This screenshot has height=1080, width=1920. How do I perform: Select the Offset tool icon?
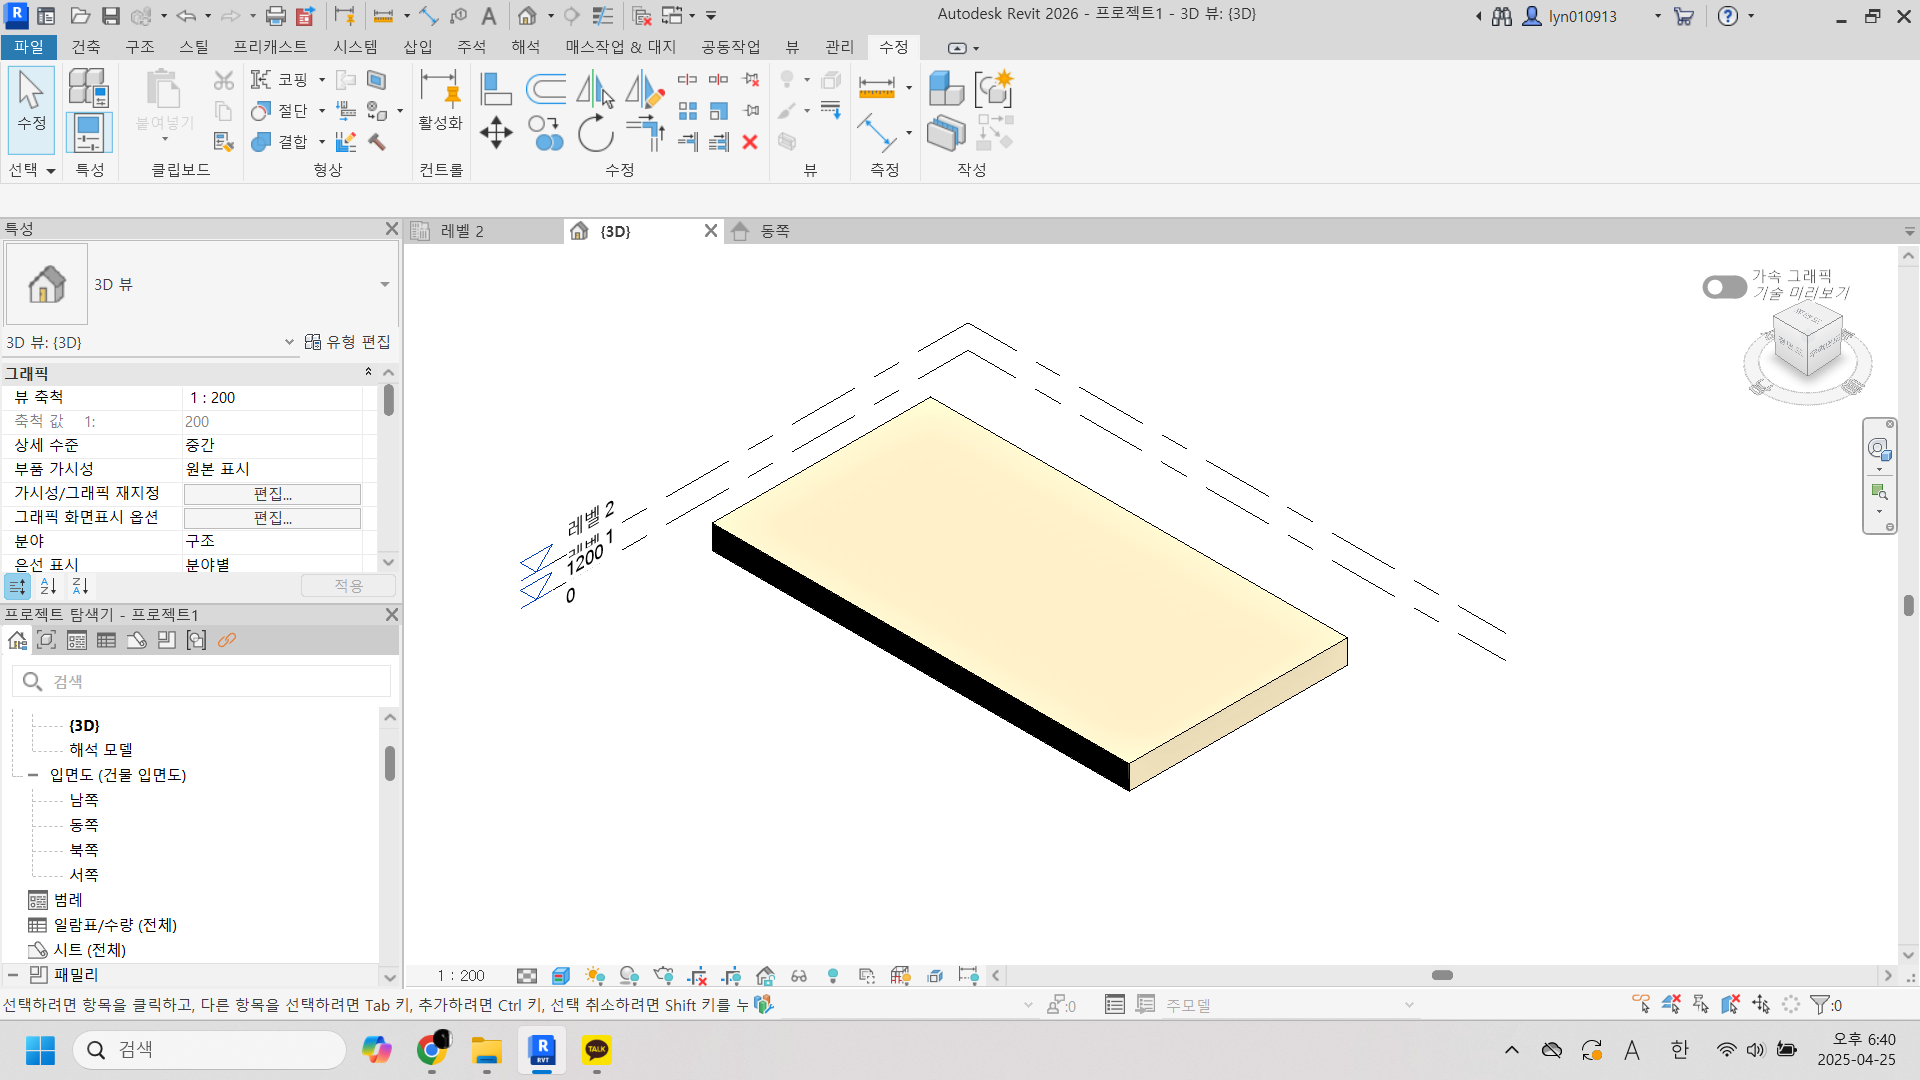546,89
